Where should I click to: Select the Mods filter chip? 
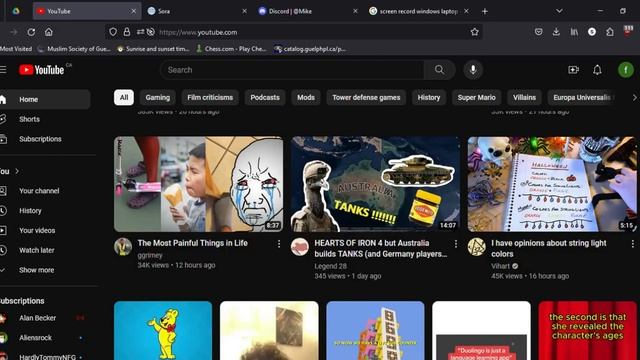pos(306,98)
